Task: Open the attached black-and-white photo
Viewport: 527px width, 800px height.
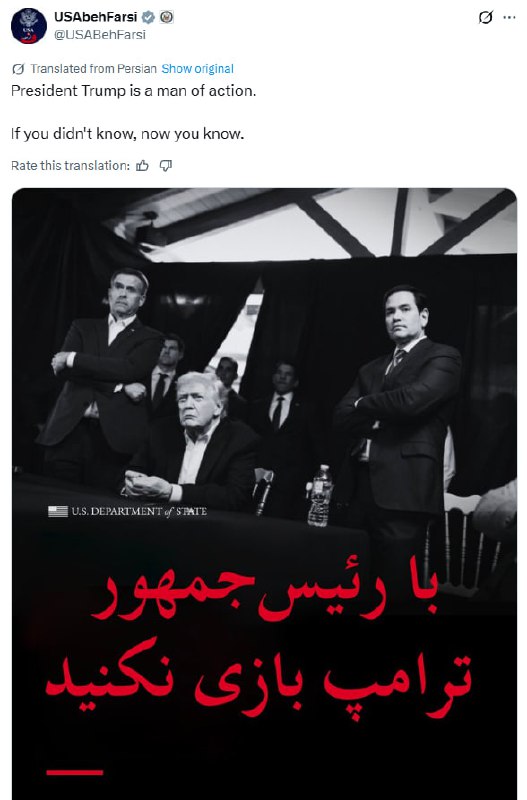Action: point(264,494)
